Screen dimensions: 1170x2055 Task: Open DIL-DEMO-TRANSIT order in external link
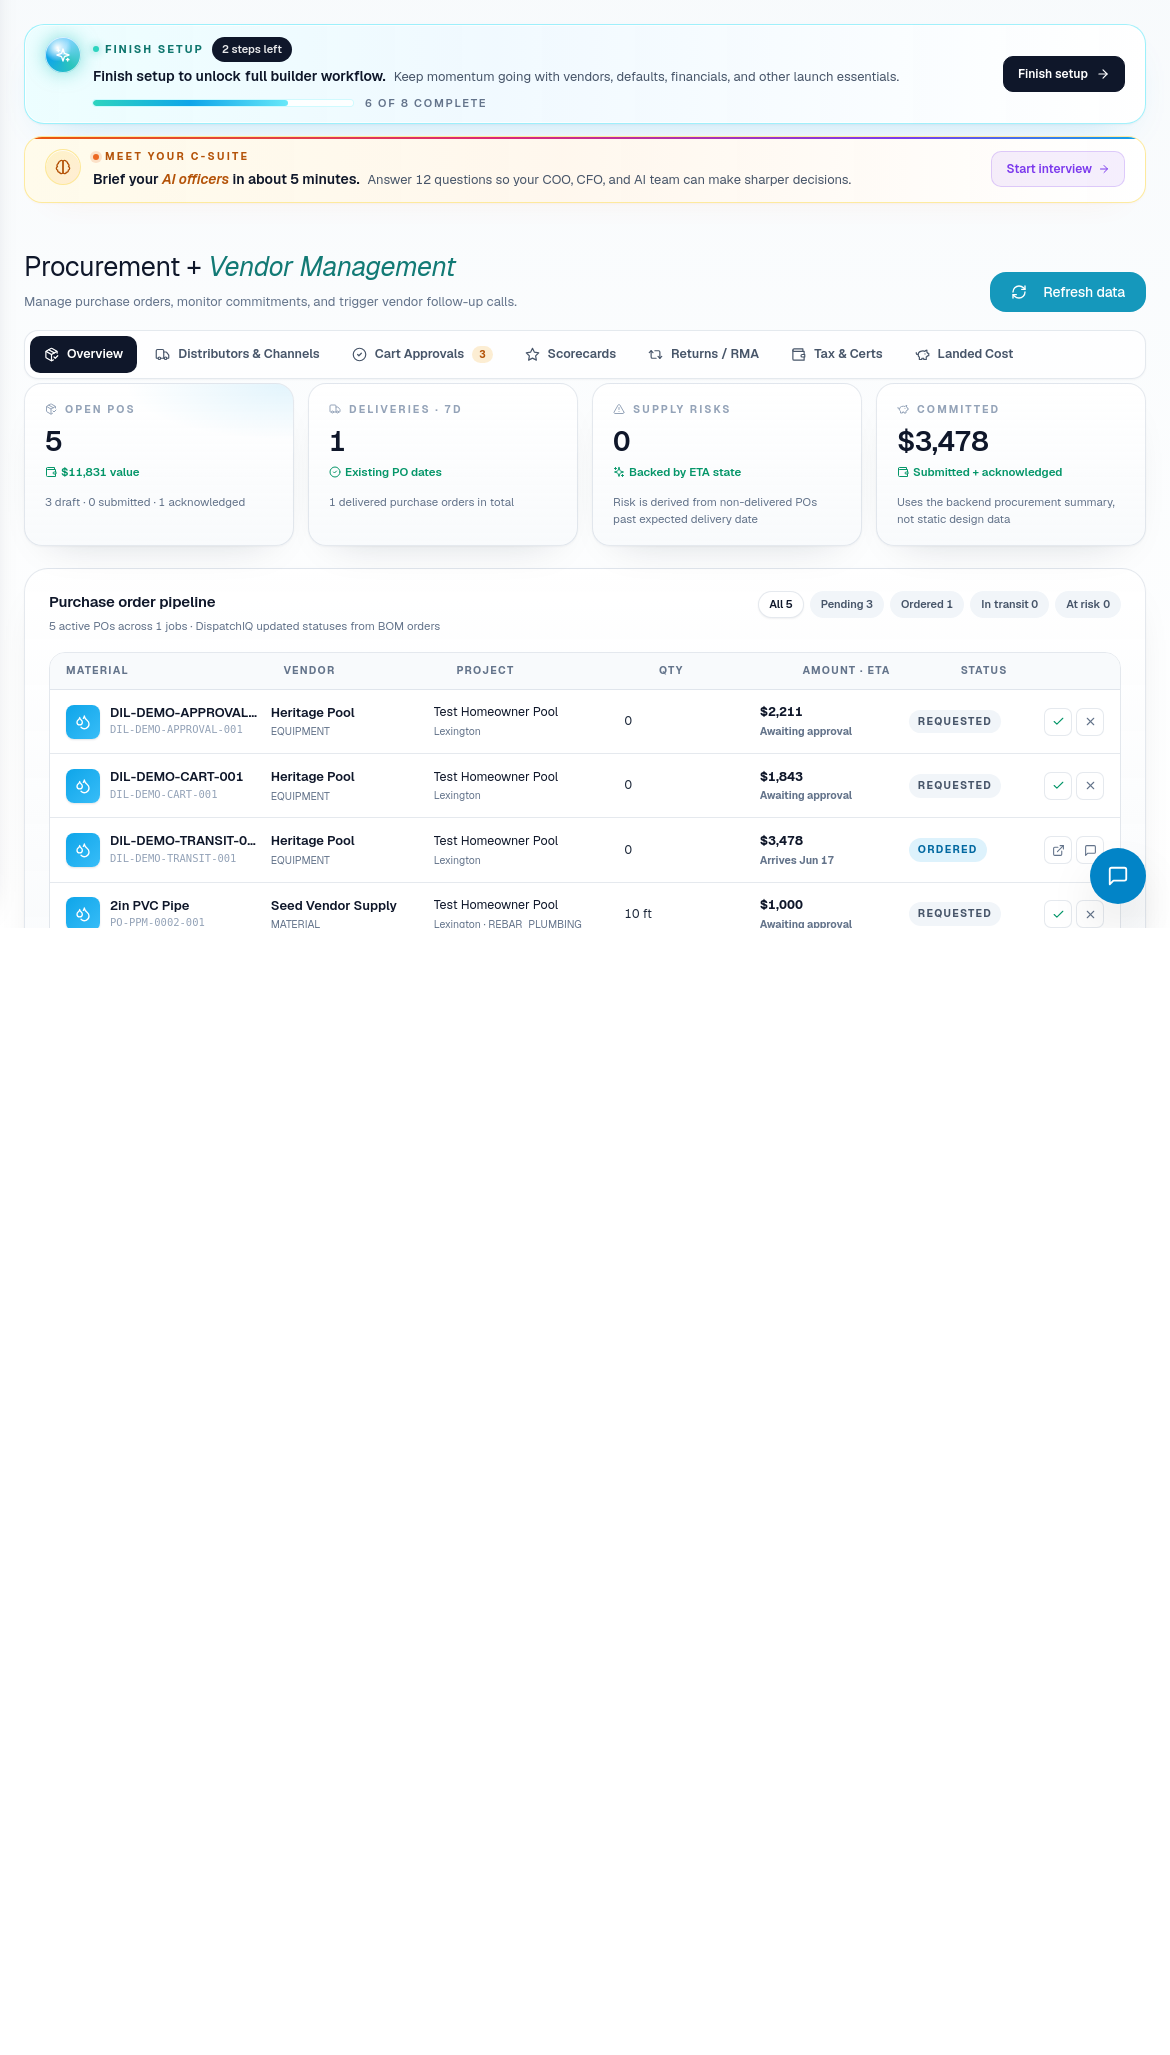[x=1058, y=850]
